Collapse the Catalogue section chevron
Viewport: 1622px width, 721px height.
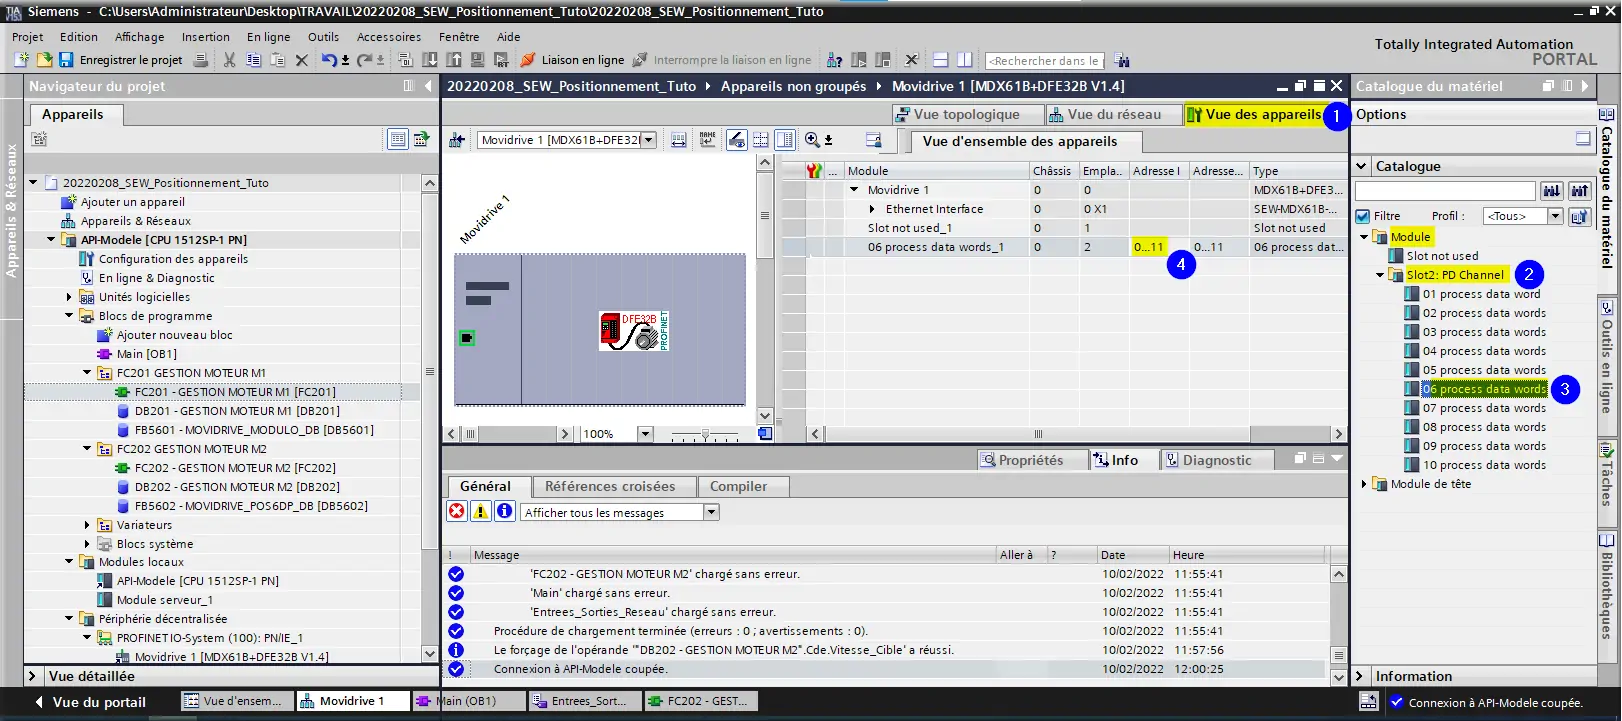coord(1361,166)
